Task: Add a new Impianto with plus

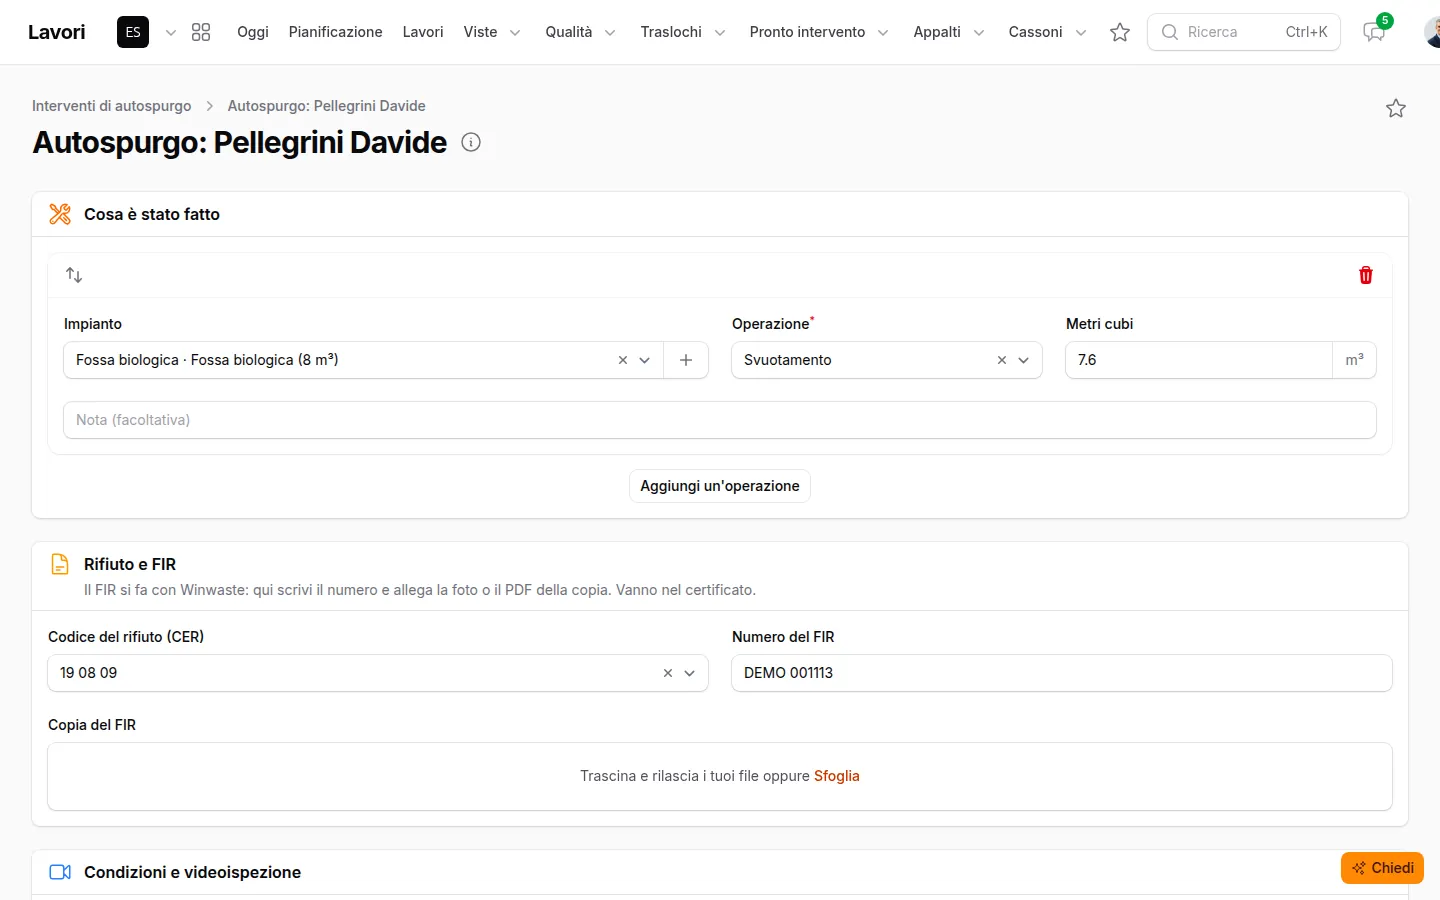Action: click(x=686, y=360)
